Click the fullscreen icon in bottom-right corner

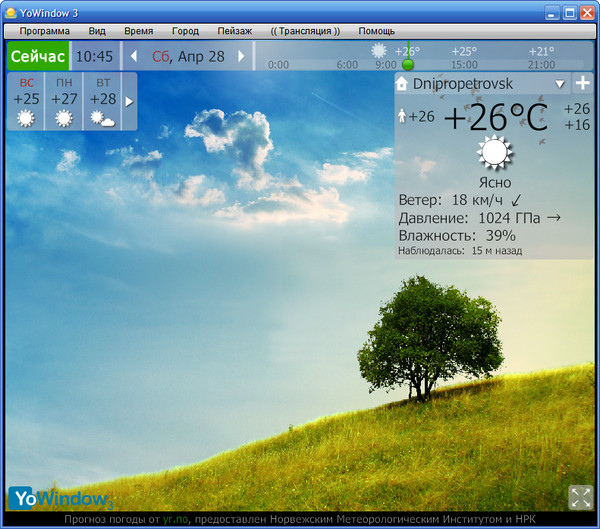pos(580,497)
